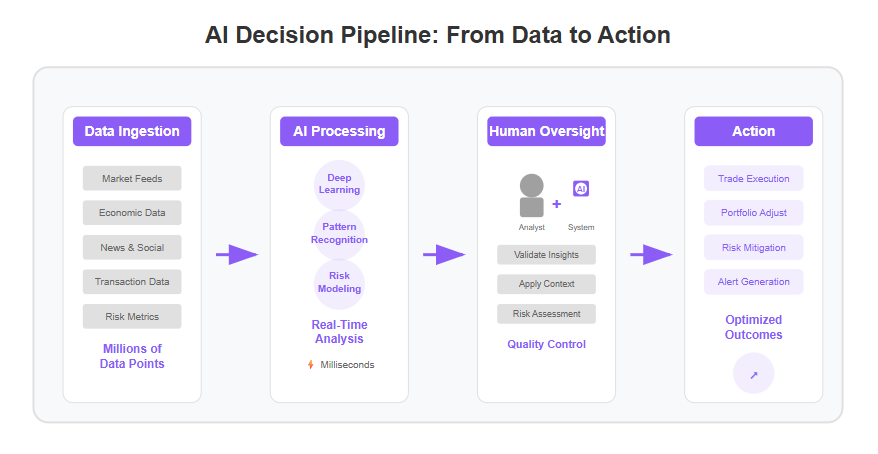Click the Human Oversight header
Image resolution: width=878 pixels, height=454 pixels.
click(547, 132)
